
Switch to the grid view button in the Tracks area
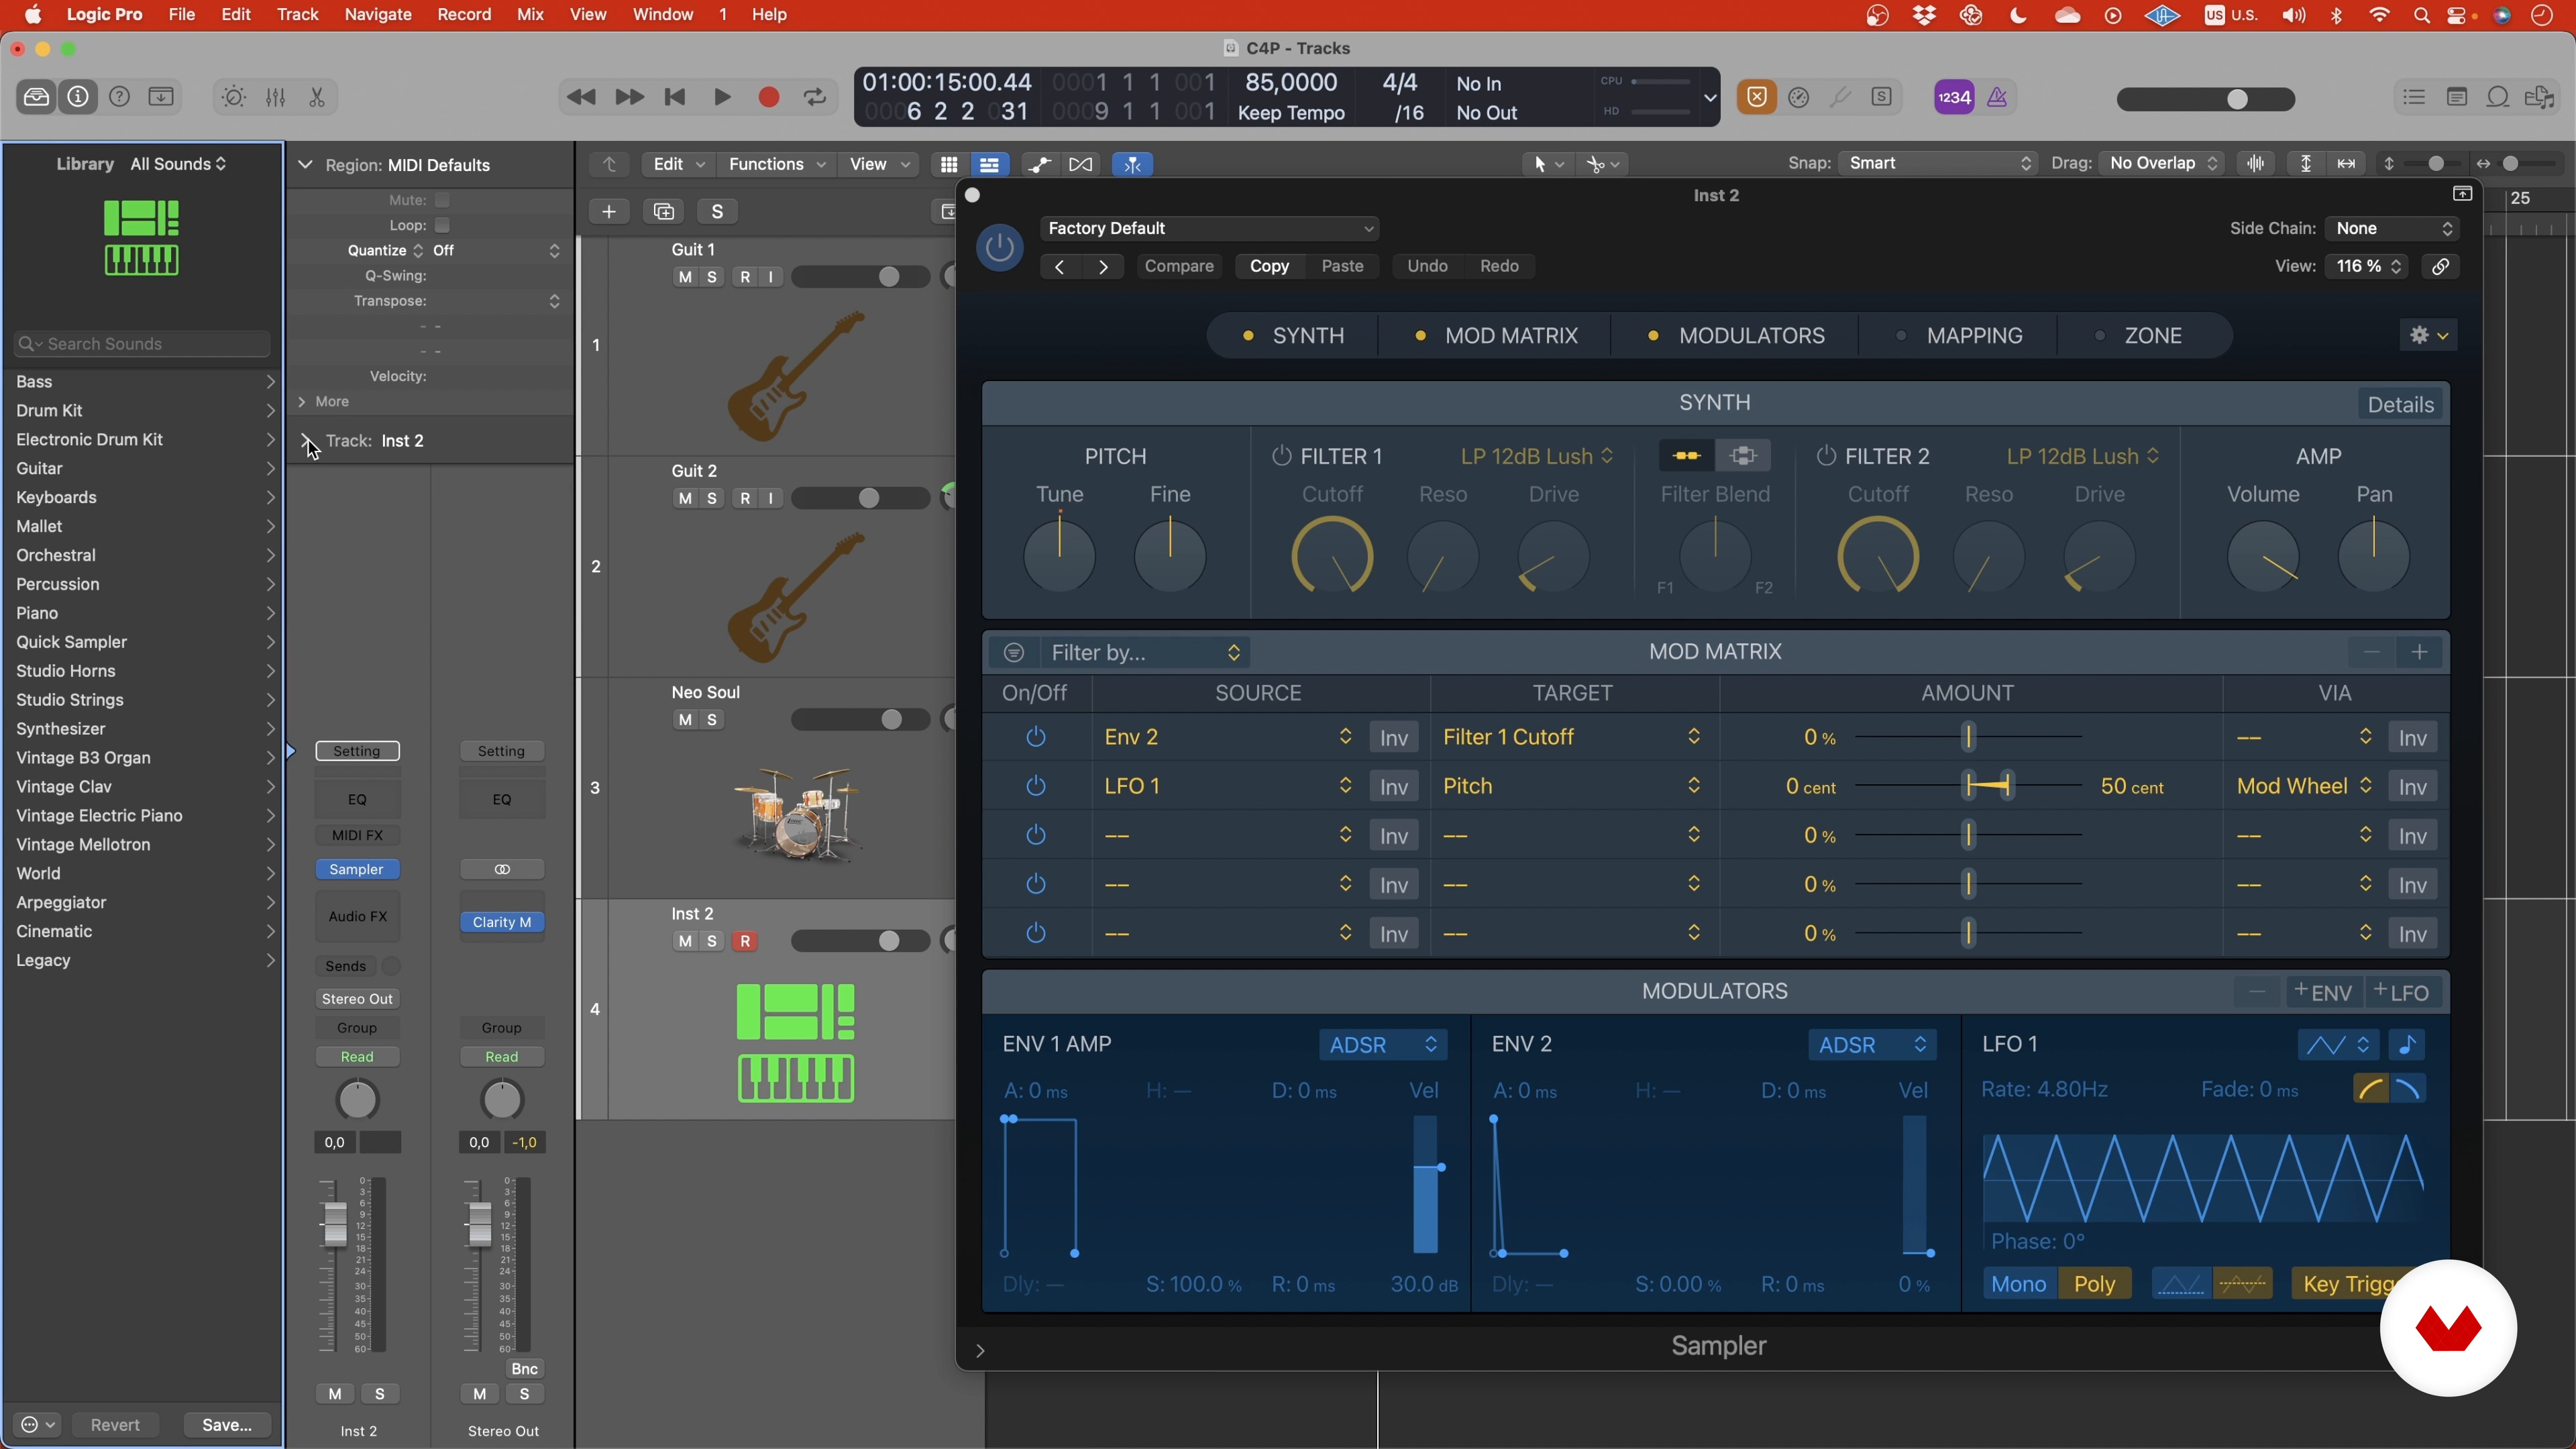click(949, 164)
